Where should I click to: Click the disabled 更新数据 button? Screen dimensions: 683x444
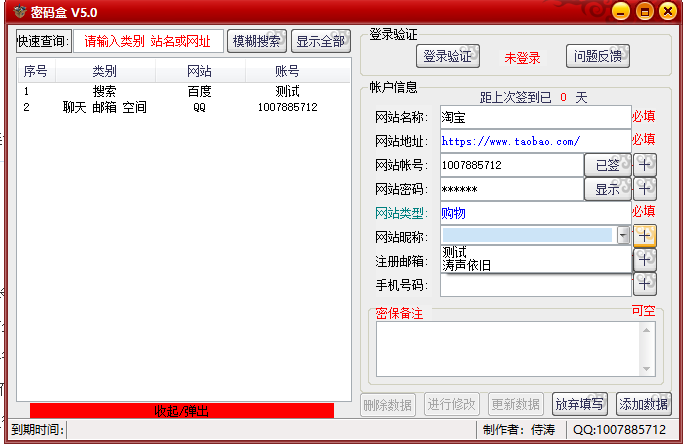tap(516, 404)
